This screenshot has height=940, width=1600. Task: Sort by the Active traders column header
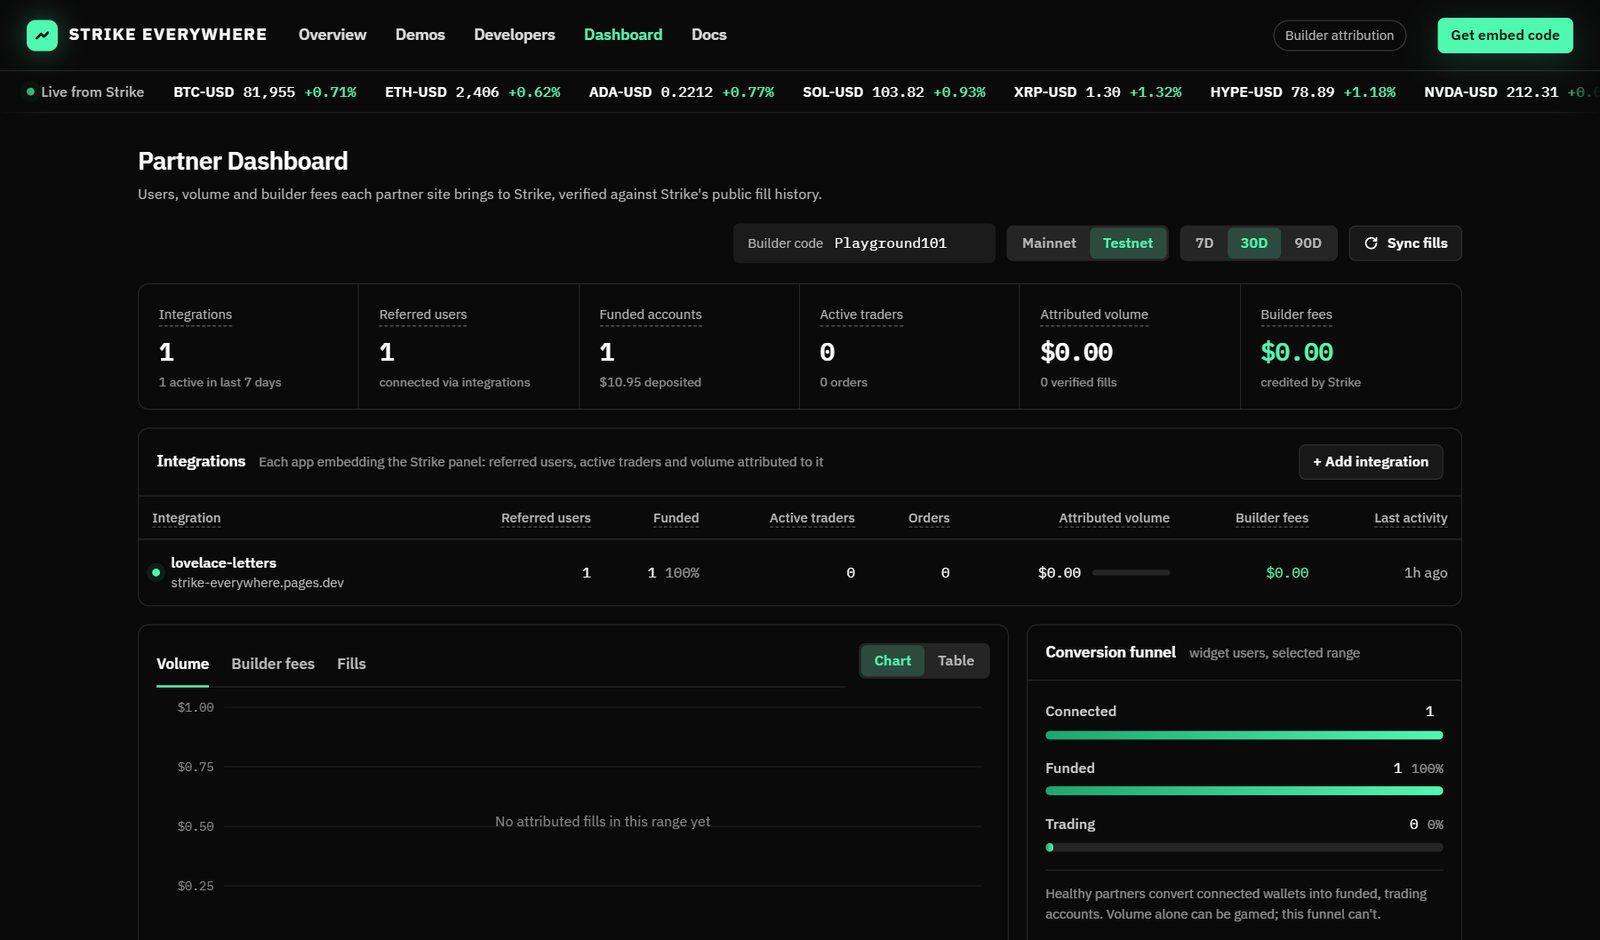click(812, 518)
